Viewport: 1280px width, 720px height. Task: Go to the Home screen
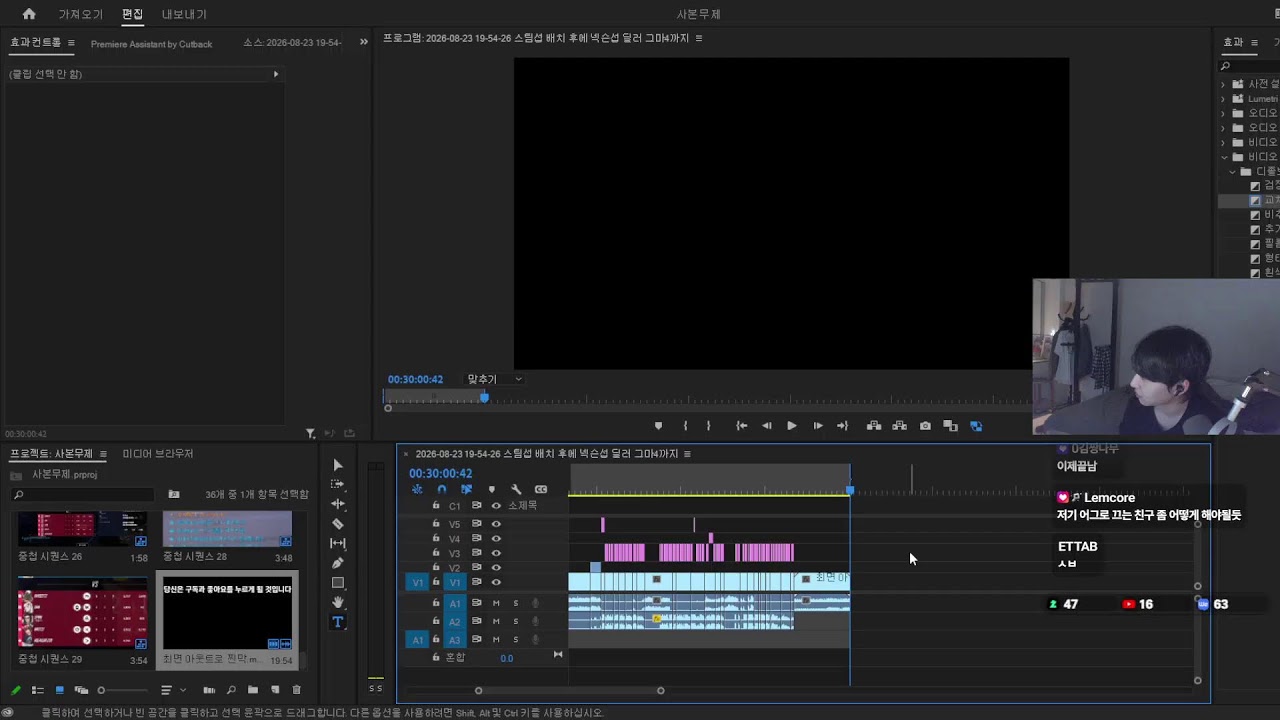tap(29, 14)
